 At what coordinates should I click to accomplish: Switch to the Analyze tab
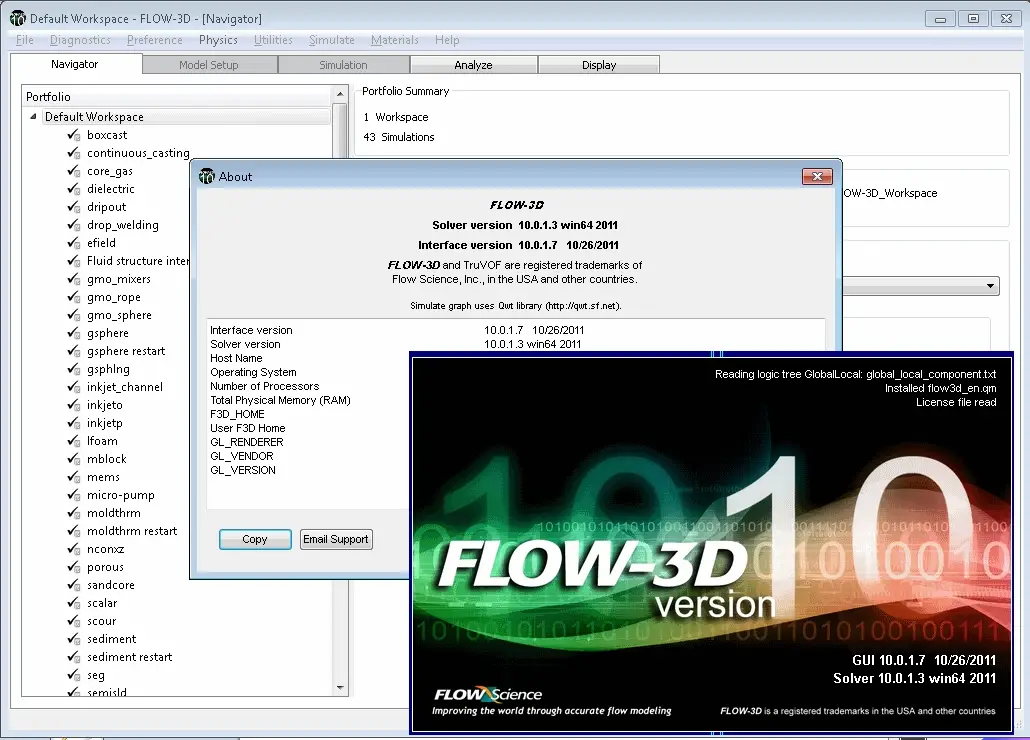[474, 65]
